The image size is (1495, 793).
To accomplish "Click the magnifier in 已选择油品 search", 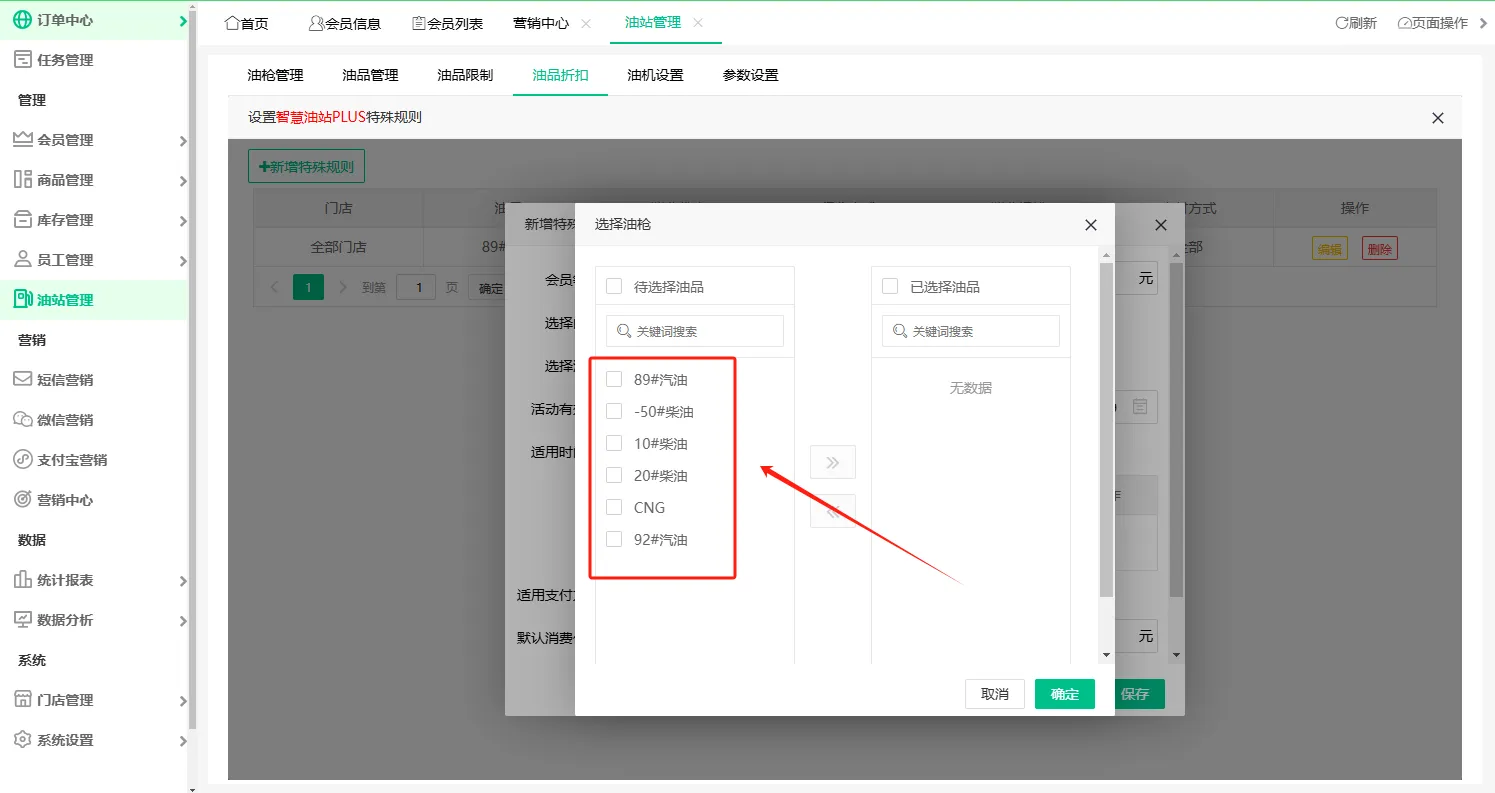I will point(900,331).
